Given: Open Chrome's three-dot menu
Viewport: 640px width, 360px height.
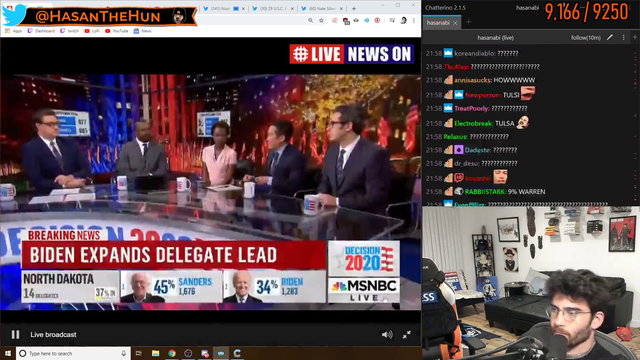Looking at the screenshot, I should coord(413,20).
